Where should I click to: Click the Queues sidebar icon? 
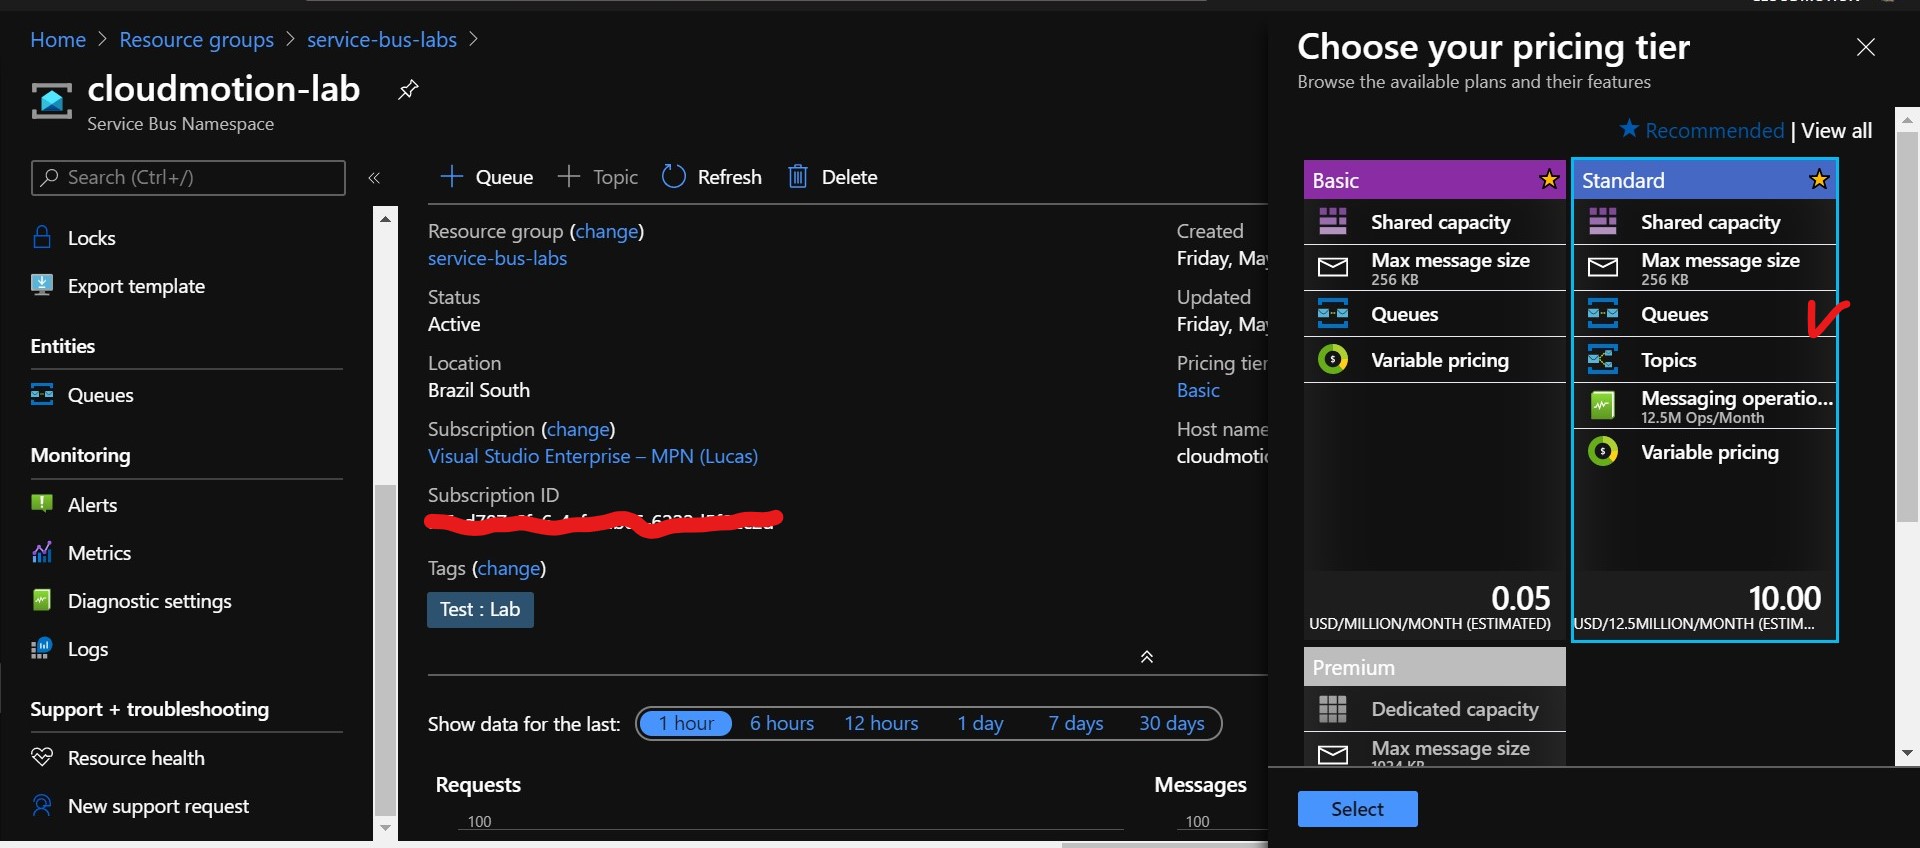[42, 394]
